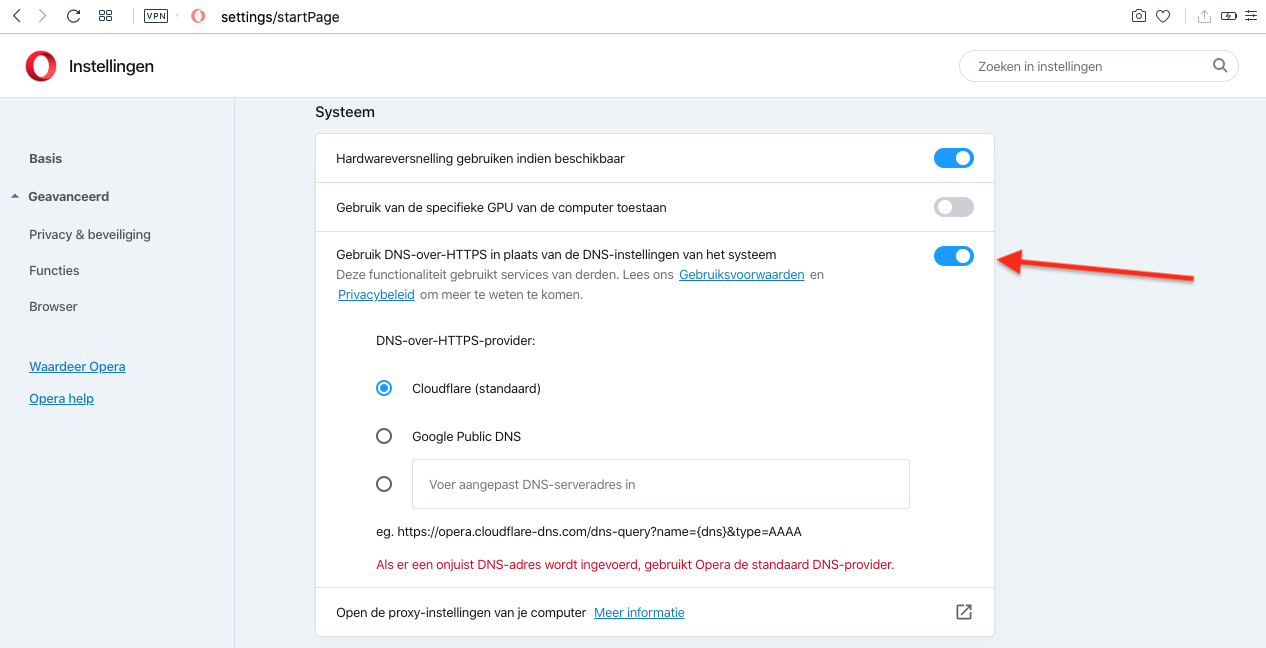Enable specific GPU usage toggle
This screenshot has height=648, width=1266.
pos(953,207)
